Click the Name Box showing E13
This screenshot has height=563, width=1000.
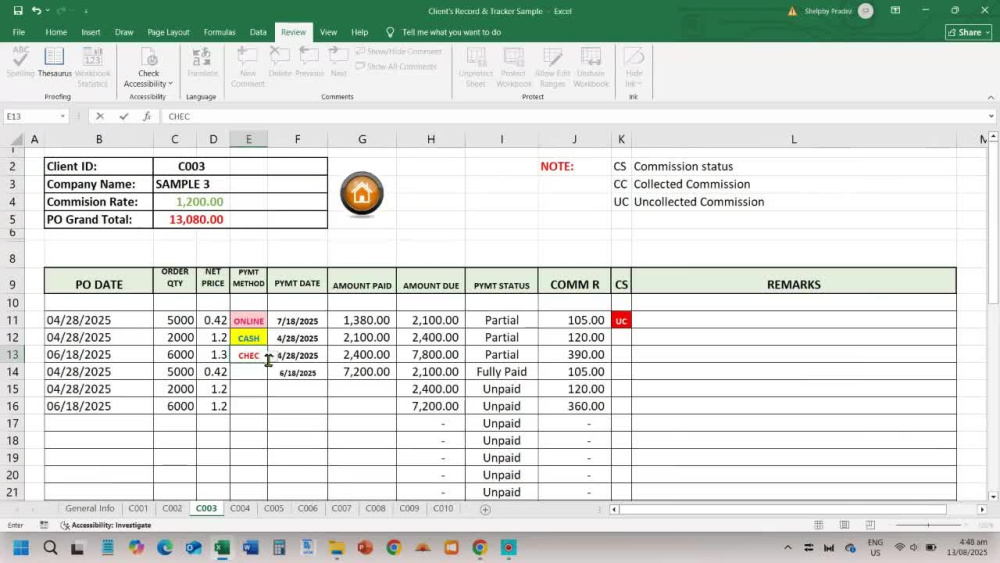coord(32,116)
